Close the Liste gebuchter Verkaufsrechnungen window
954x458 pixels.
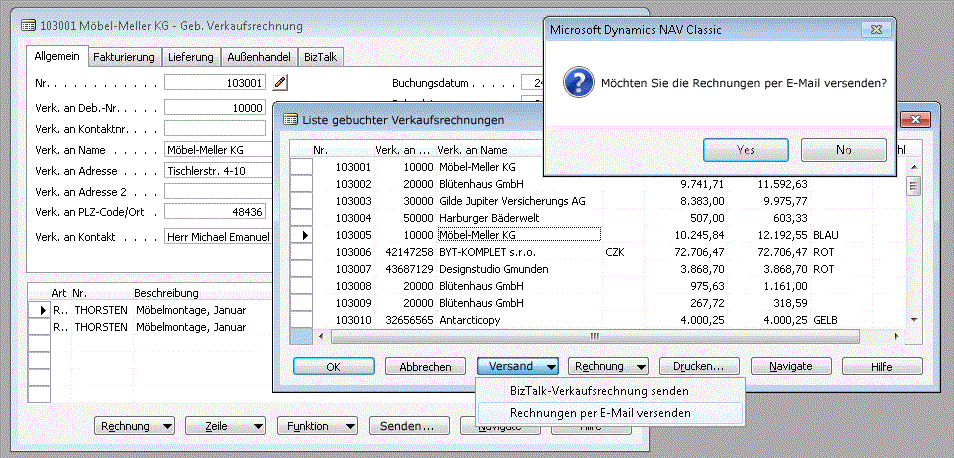click(915, 119)
